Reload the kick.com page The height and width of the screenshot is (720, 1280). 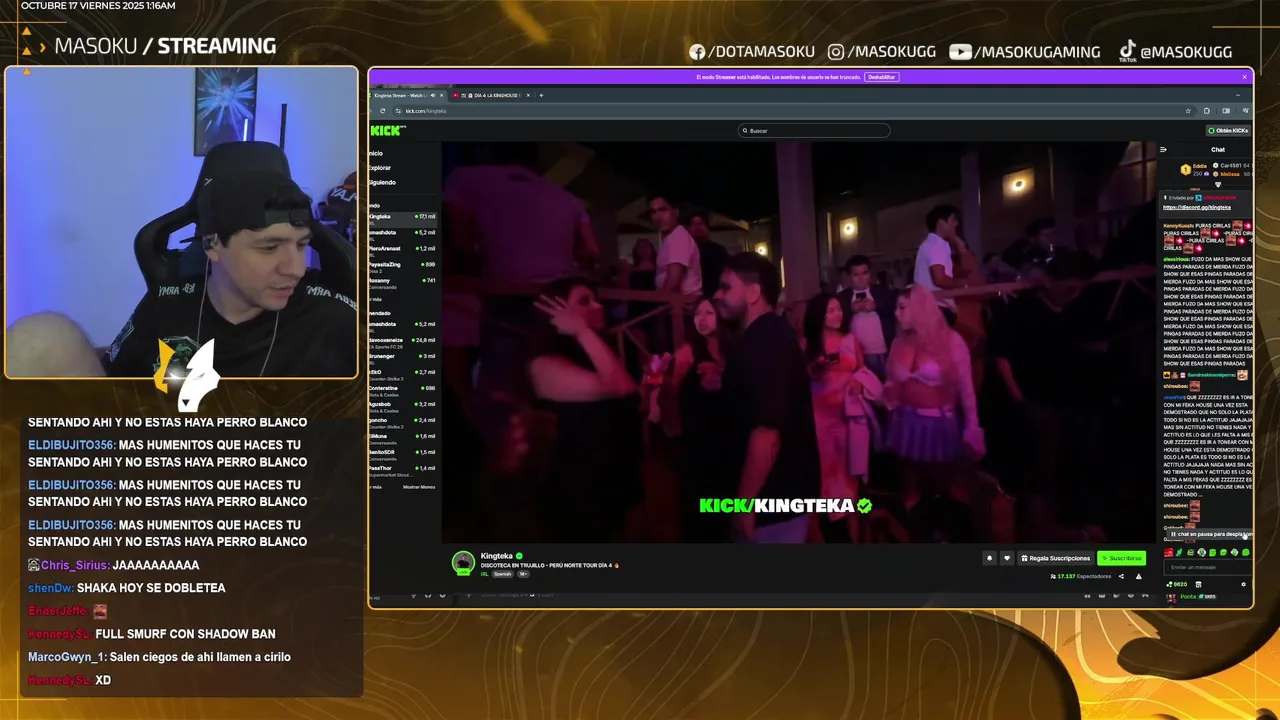point(382,111)
